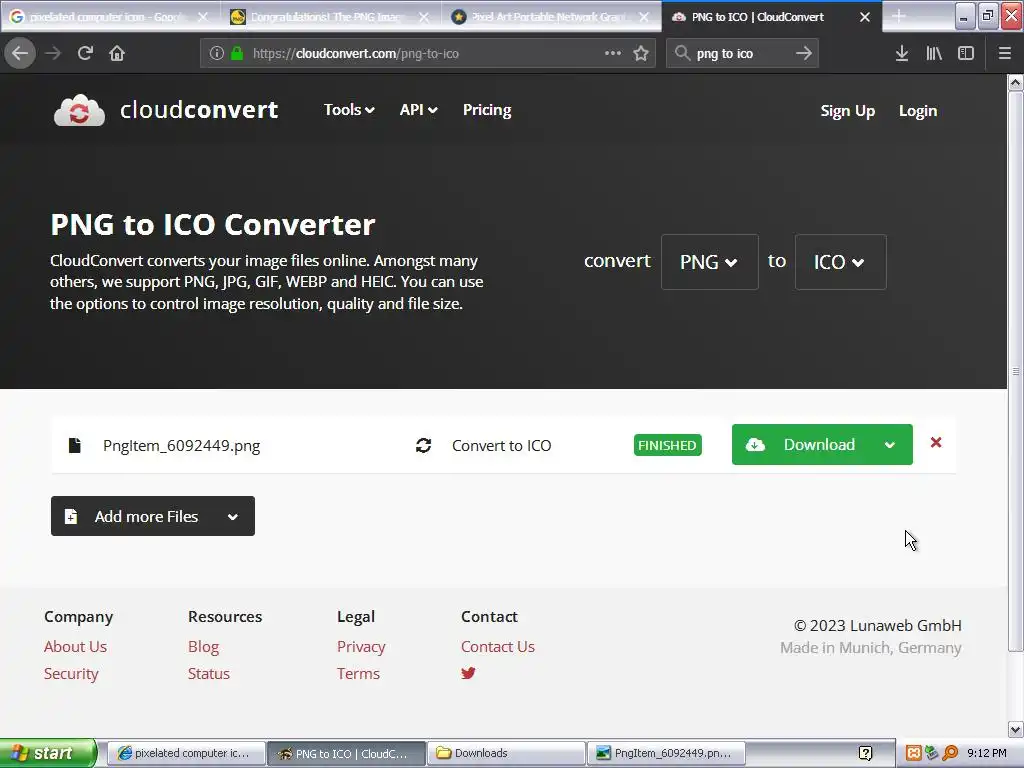Open the Contact Us link

(498, 647)
